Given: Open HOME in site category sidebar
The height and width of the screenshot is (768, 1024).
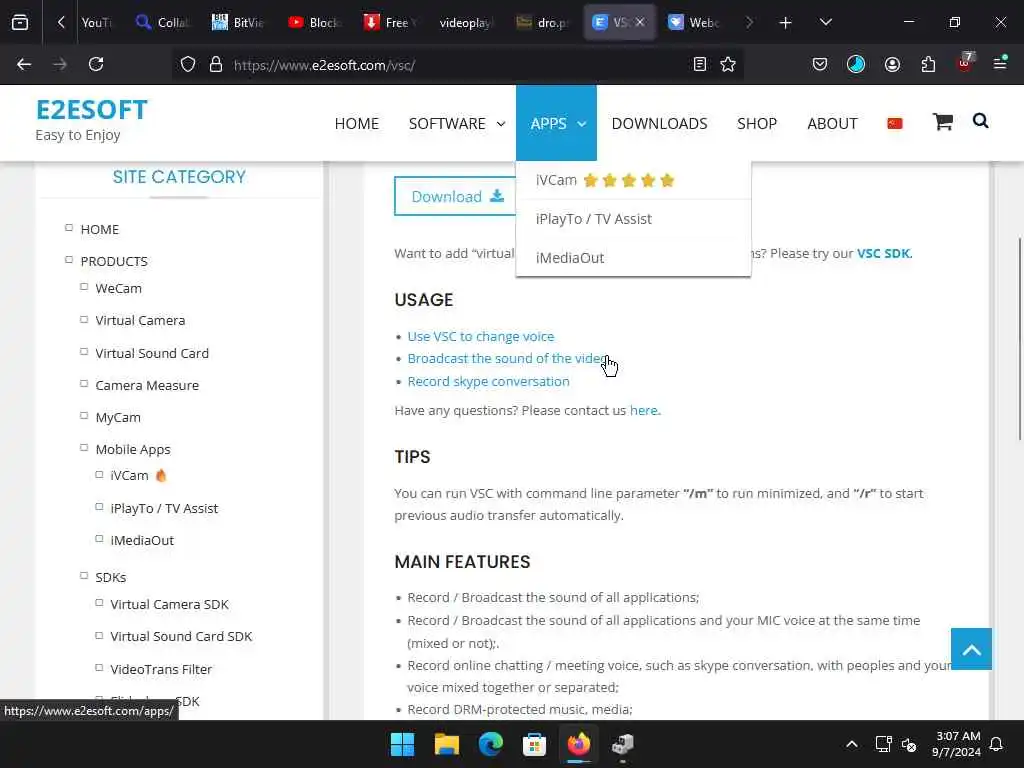Looking at the screenshot, I should [99, 229].
